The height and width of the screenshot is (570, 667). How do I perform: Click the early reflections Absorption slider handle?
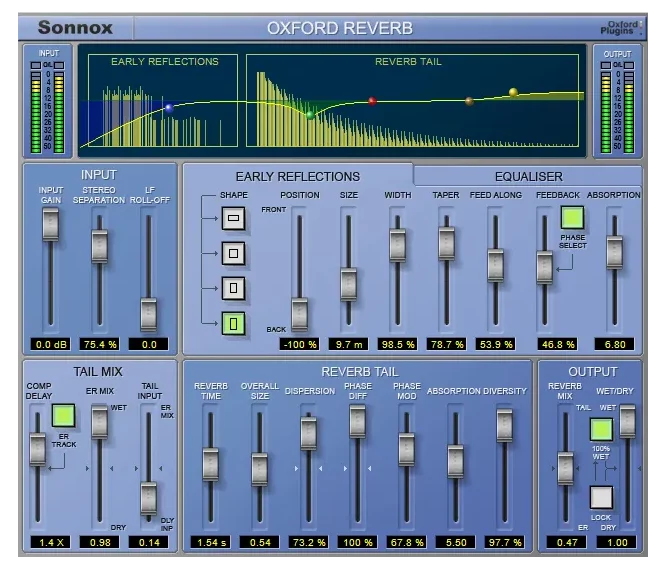[x=614, y=252]
